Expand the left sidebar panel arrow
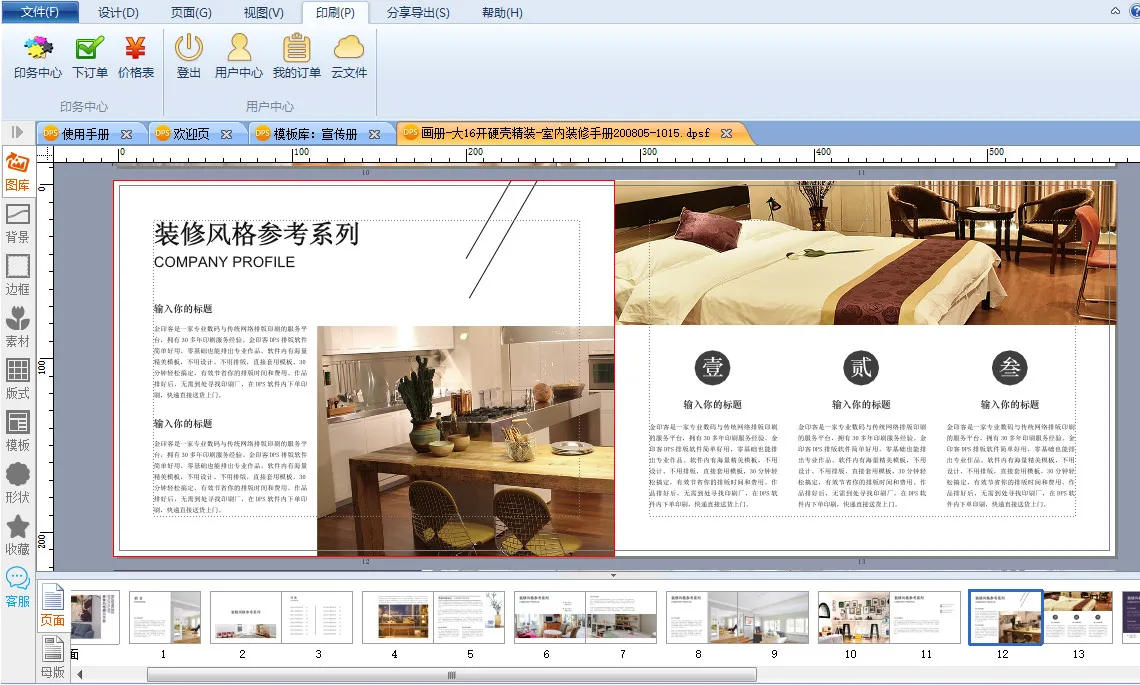The width and height of the screenshot is (1140, 685). click(x=17, y=132)
